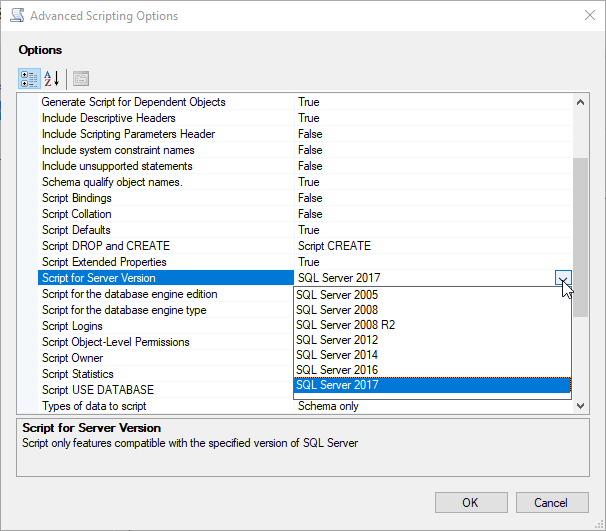The image size is (606, 531).
Task: Select Script for Server Version row label
Action: pyautogui.click(x=166, y=278)
